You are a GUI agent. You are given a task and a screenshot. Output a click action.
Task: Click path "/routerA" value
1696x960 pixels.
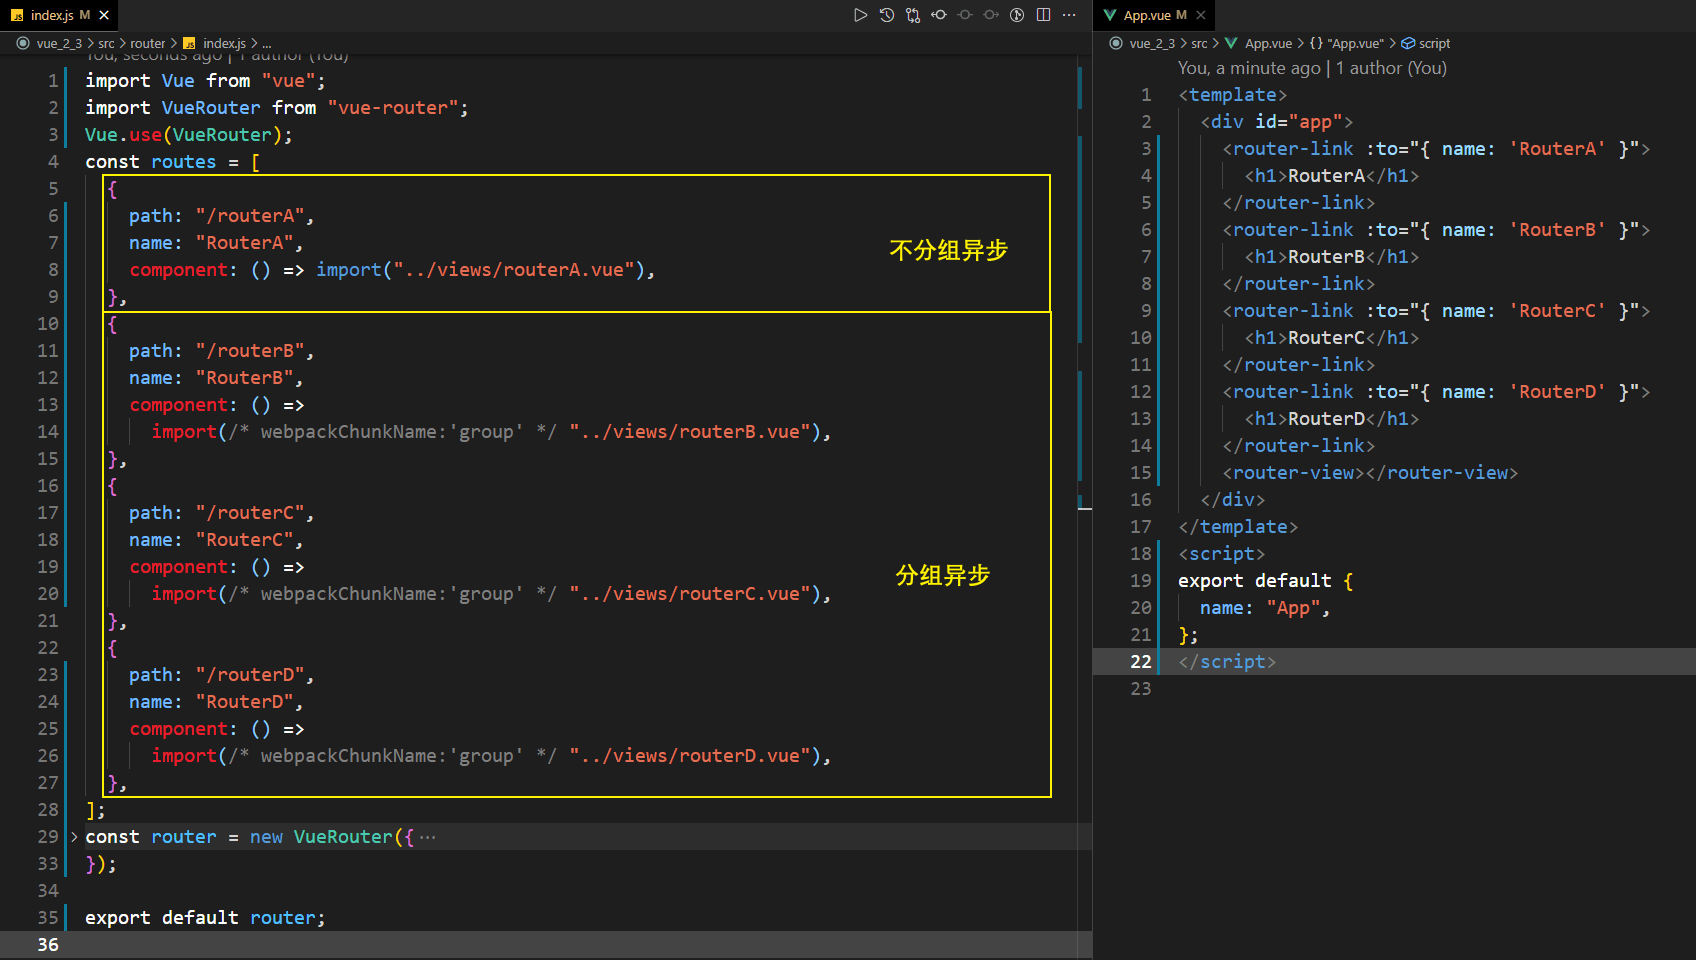(x=250, y=215)
